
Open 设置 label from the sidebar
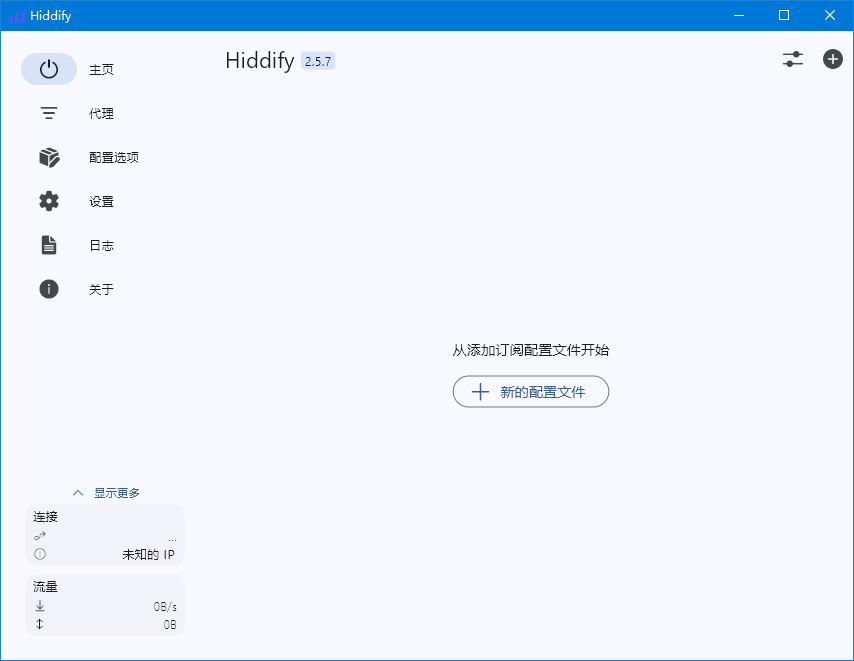click(101, 201)
